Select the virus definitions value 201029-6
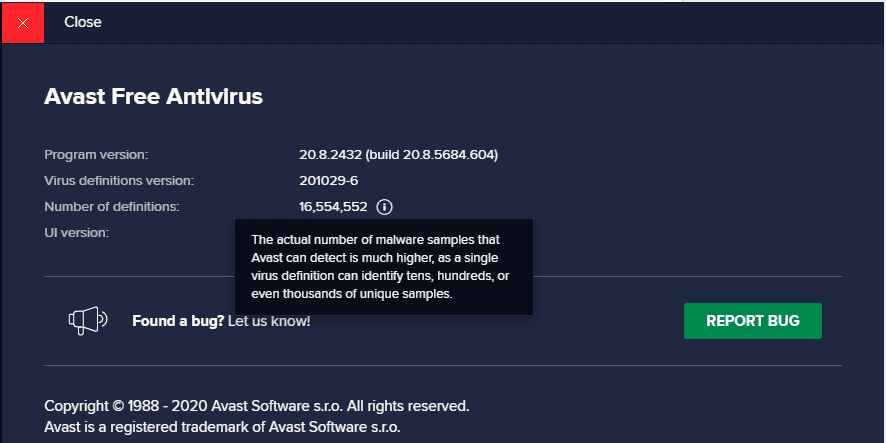886x443 pixels. pos(328,181)
